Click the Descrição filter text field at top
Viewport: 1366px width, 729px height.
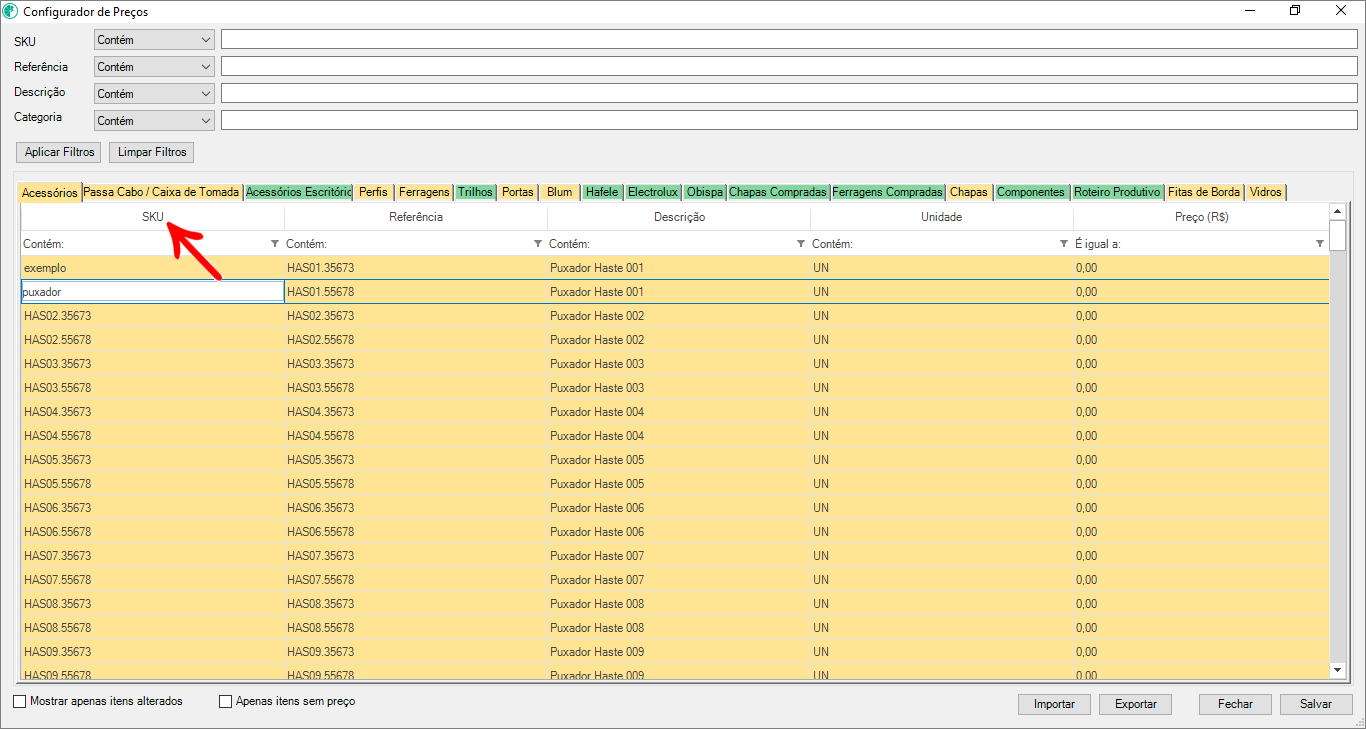point(789,93)
